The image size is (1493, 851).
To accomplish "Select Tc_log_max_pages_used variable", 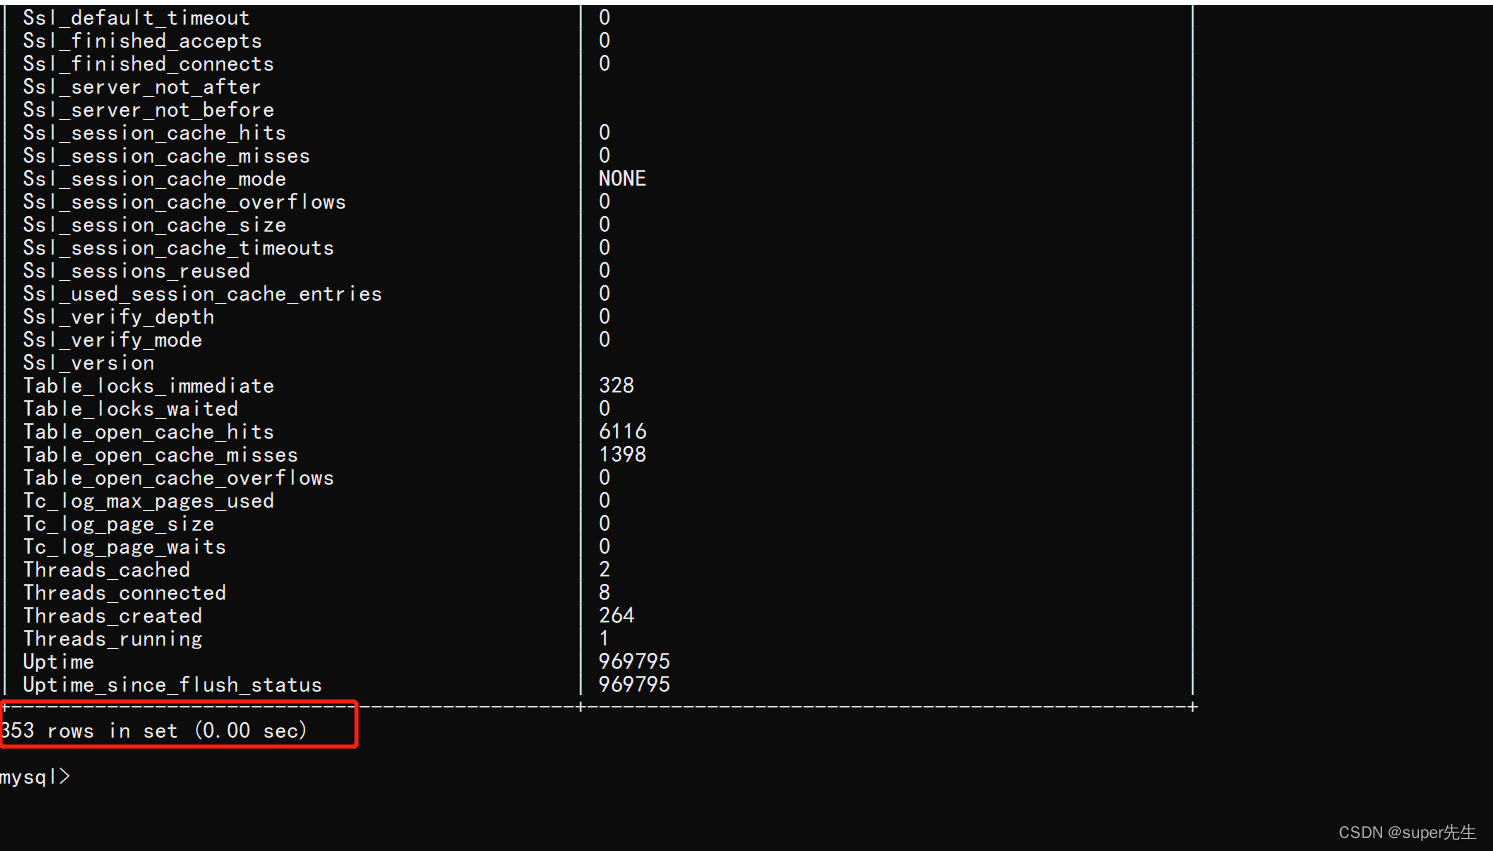I will pyautogui.click(x=148, y=501).
